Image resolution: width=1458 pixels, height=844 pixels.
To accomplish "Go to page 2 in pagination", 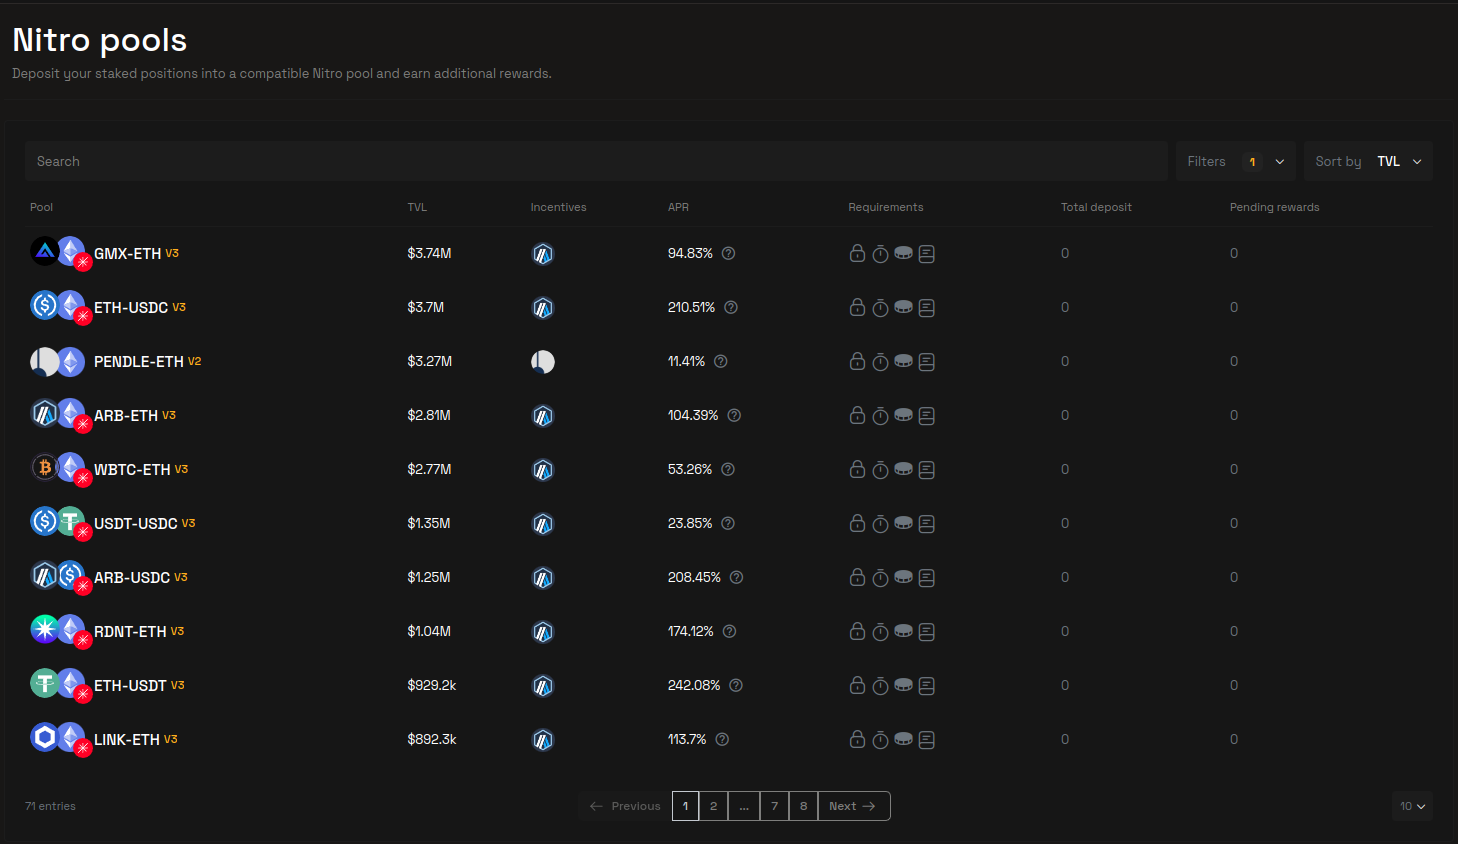I will pyautogui.click(x=713, y=806).
